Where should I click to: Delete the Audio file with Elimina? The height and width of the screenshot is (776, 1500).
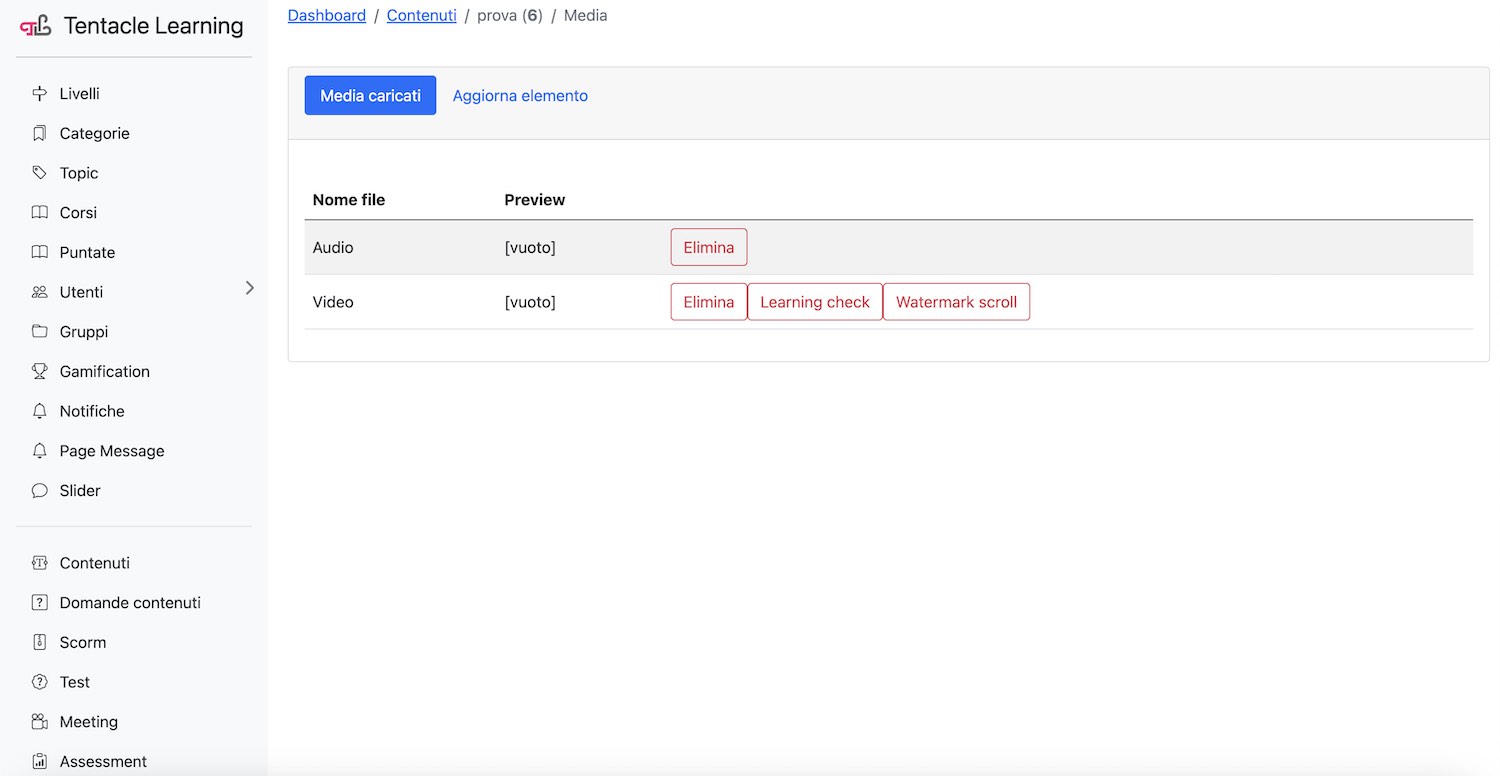point(708,248)
